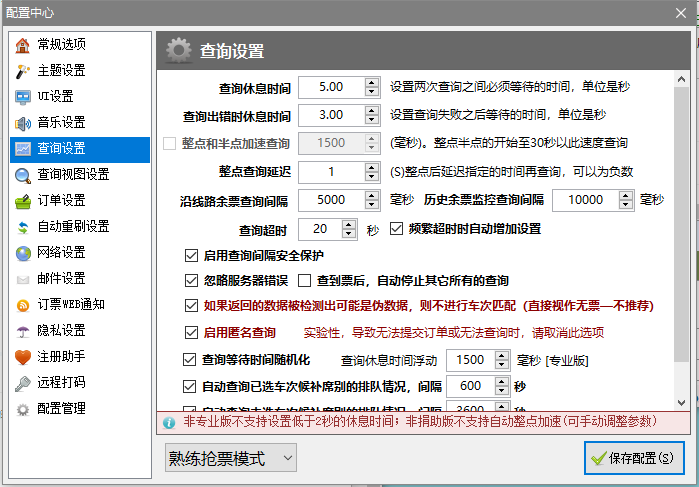This screenshot has width=699, height=487.
Task: Open 远程打码 via its key icon
Action: coord(22,383)
